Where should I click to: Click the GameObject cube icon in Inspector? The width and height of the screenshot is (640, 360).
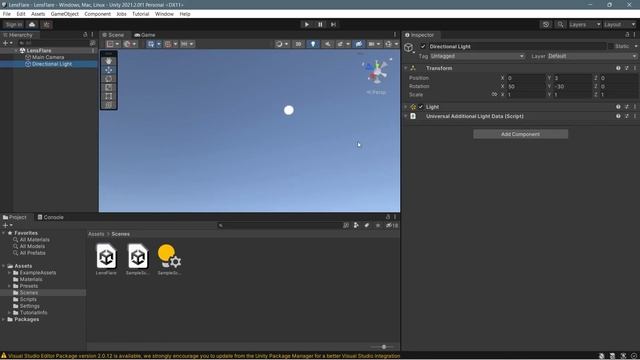[x=408, y=48]
